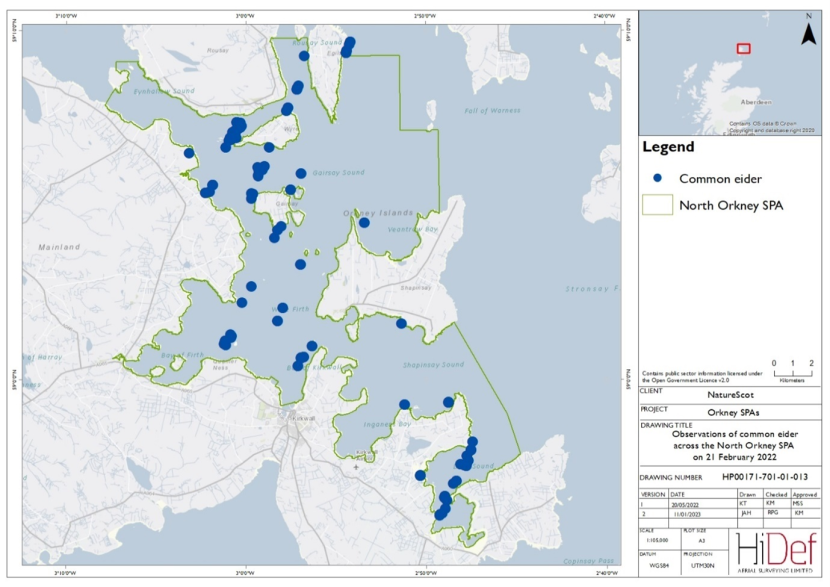
Task: Click the 'Kirkwall' town label
Action: [303, 418]
